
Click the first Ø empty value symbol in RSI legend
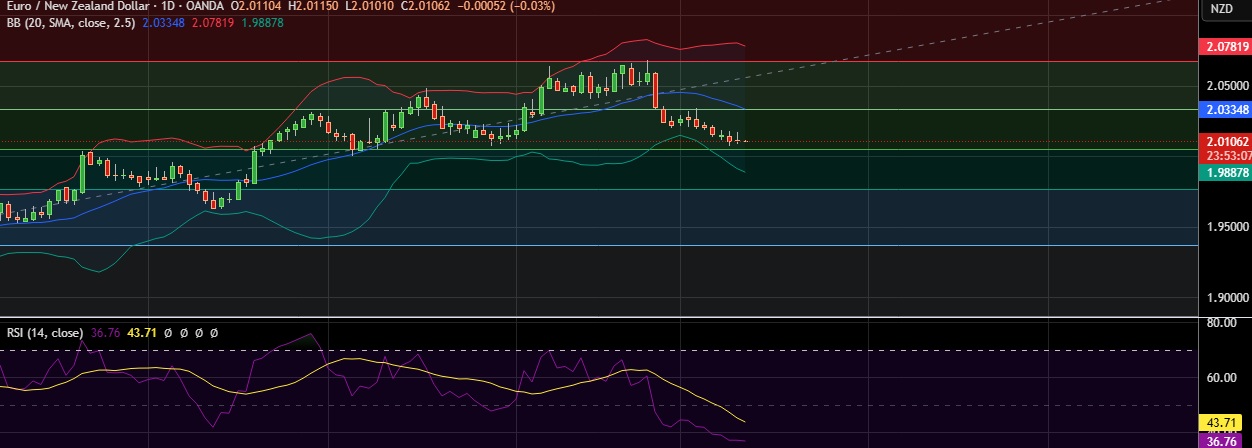[169, 332]
